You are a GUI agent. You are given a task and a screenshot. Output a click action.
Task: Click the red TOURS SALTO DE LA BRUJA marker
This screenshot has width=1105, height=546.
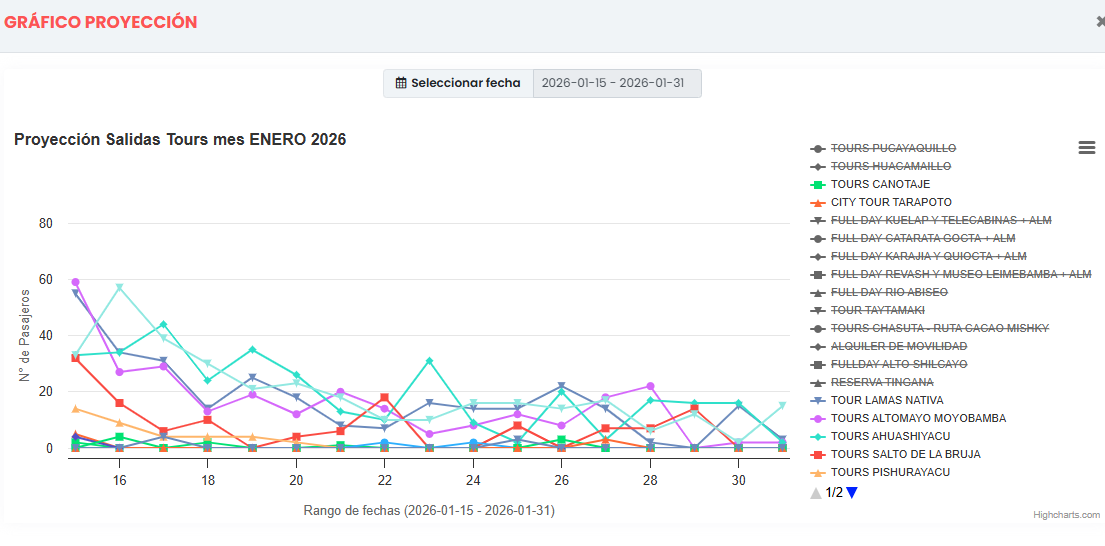817,454
